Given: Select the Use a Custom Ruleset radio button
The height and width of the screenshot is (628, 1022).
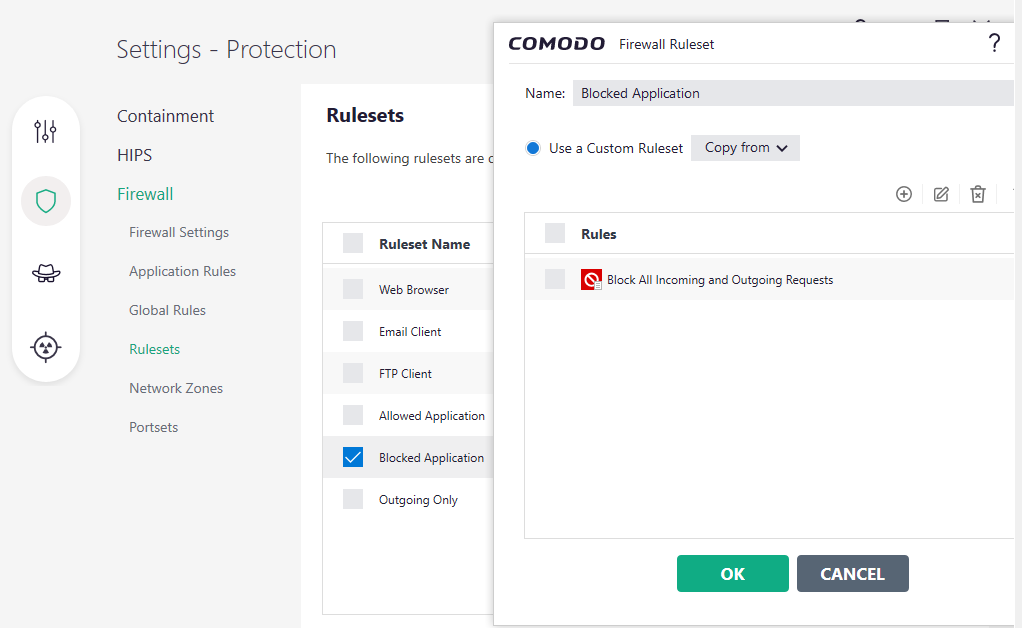Looking at the screenshot, I should 534,148.
